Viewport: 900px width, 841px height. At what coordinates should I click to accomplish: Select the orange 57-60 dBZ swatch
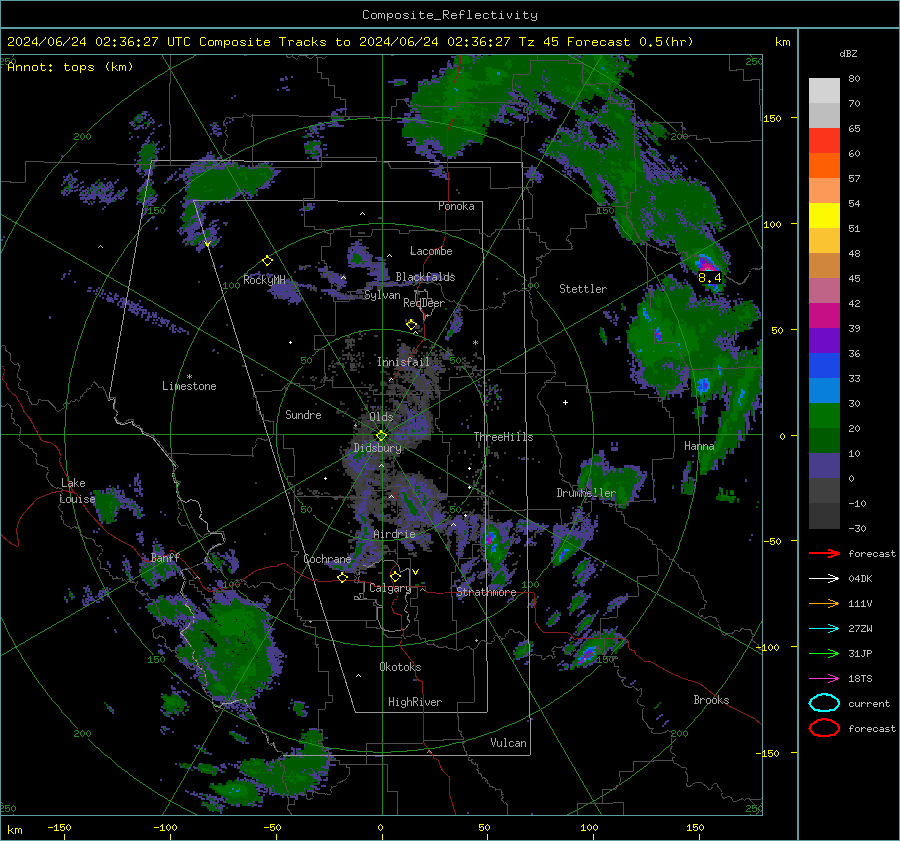pyautogui.click(x=824, y=166)
